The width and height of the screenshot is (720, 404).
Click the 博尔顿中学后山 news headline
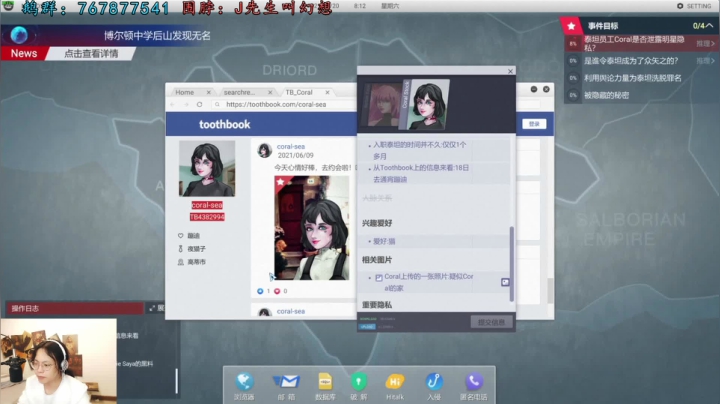click(x=157, y=35)
